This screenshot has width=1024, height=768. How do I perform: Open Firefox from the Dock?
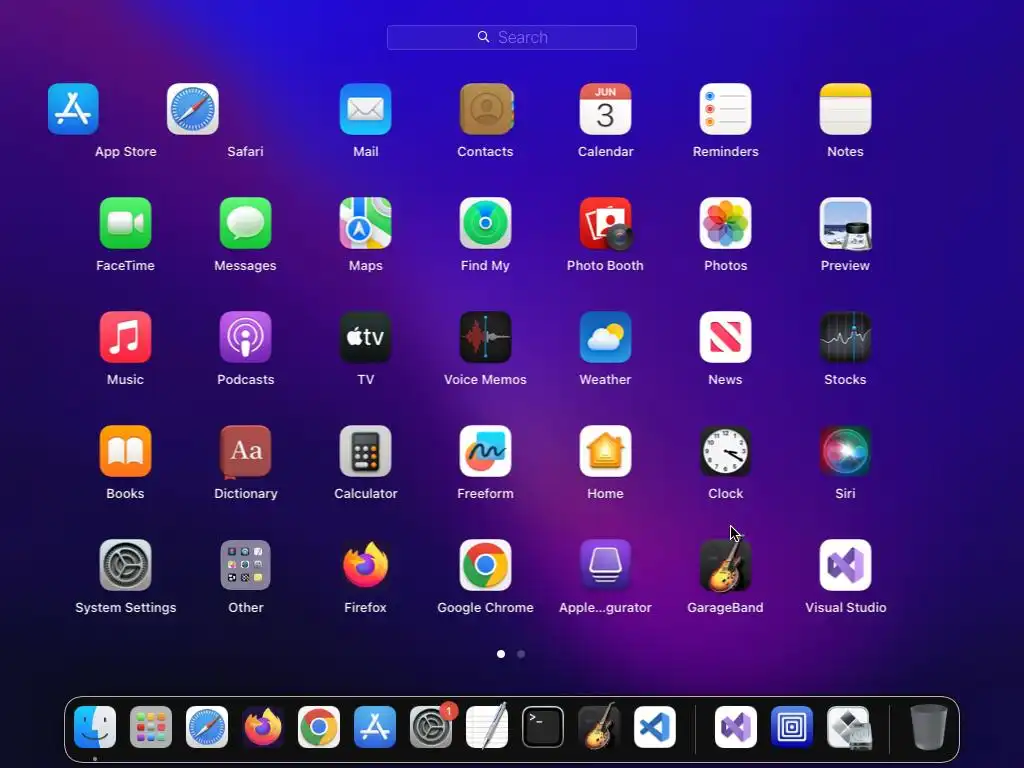(263, 727)
